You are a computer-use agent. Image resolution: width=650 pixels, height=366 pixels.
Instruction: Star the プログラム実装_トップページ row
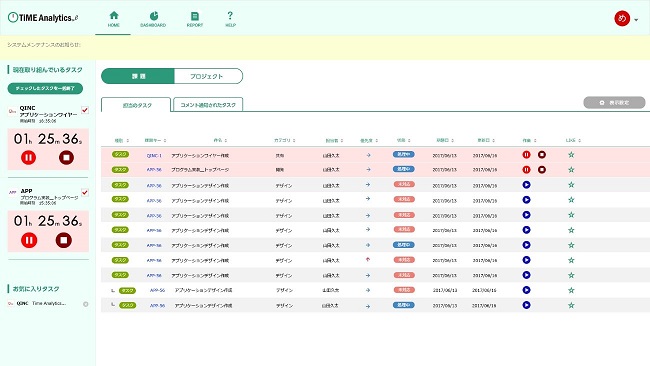click(571, 170)
